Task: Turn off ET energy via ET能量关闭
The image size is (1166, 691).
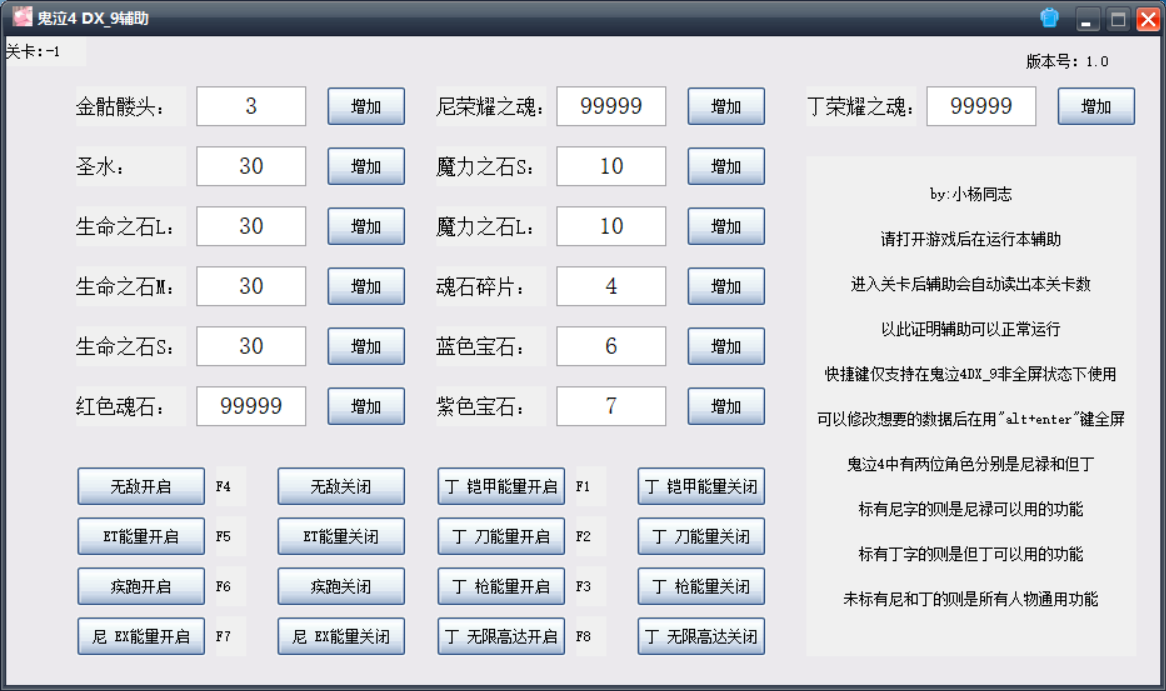Action: pos(341,536)
